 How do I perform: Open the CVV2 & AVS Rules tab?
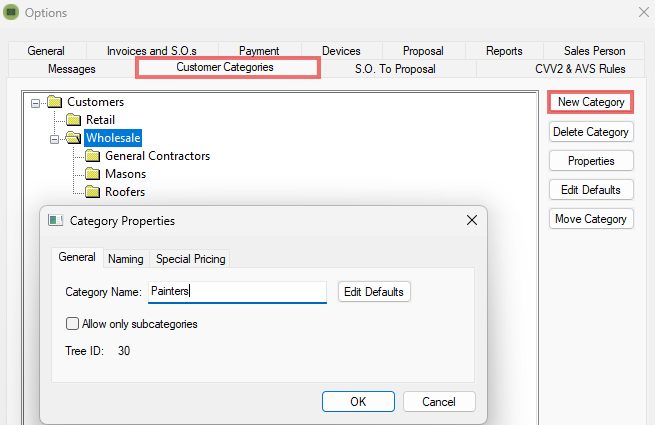565,69
